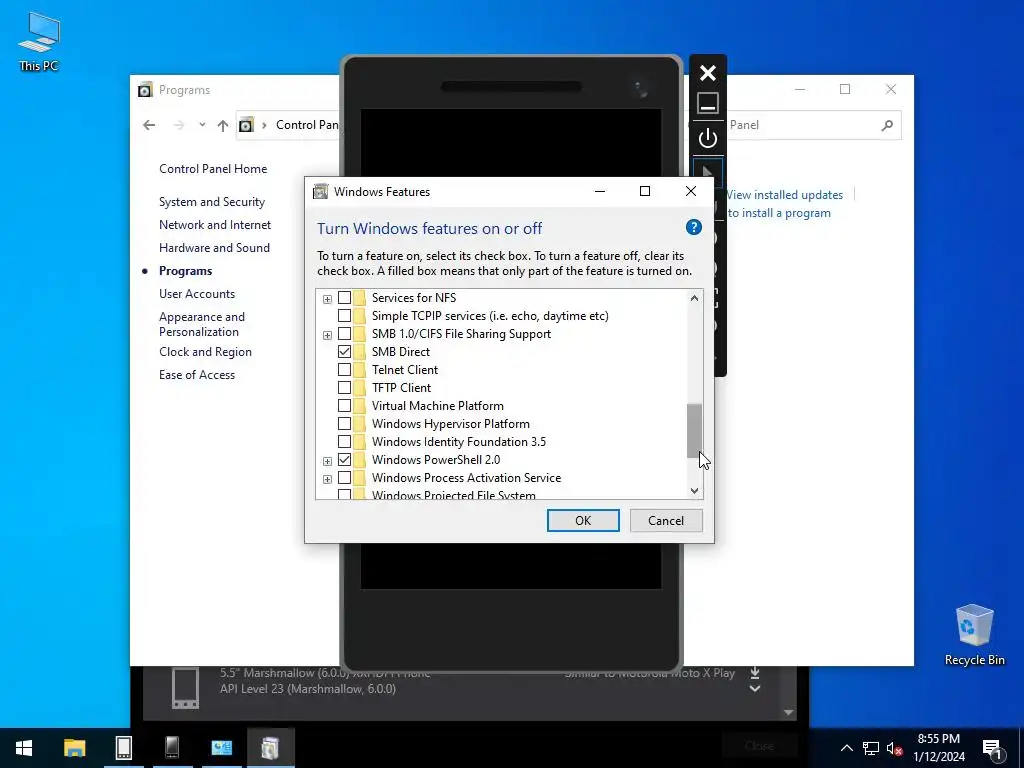Open Network and Internet category
This screenshot has width=1024, height=768.
pos(215,225)
